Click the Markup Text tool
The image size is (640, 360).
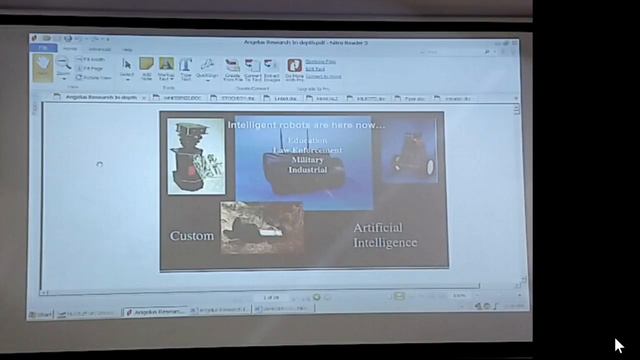[x=166, y=68]
